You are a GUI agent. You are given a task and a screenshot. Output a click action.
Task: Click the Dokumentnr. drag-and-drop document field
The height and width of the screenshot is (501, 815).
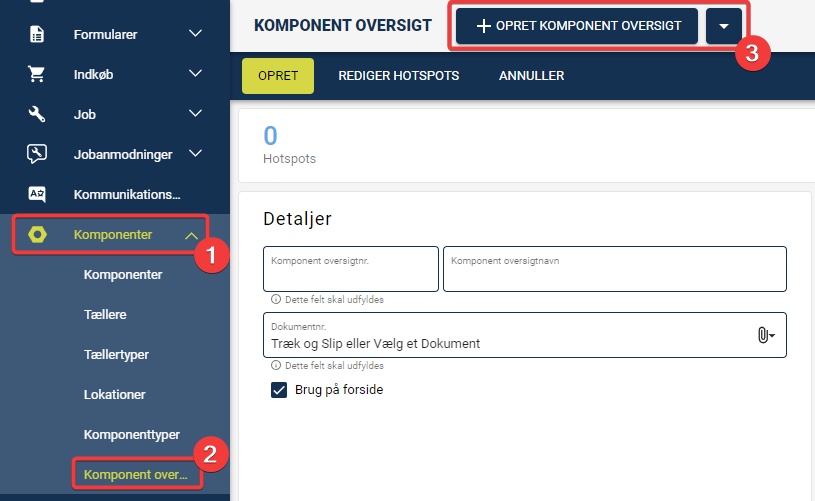(525, 335)
